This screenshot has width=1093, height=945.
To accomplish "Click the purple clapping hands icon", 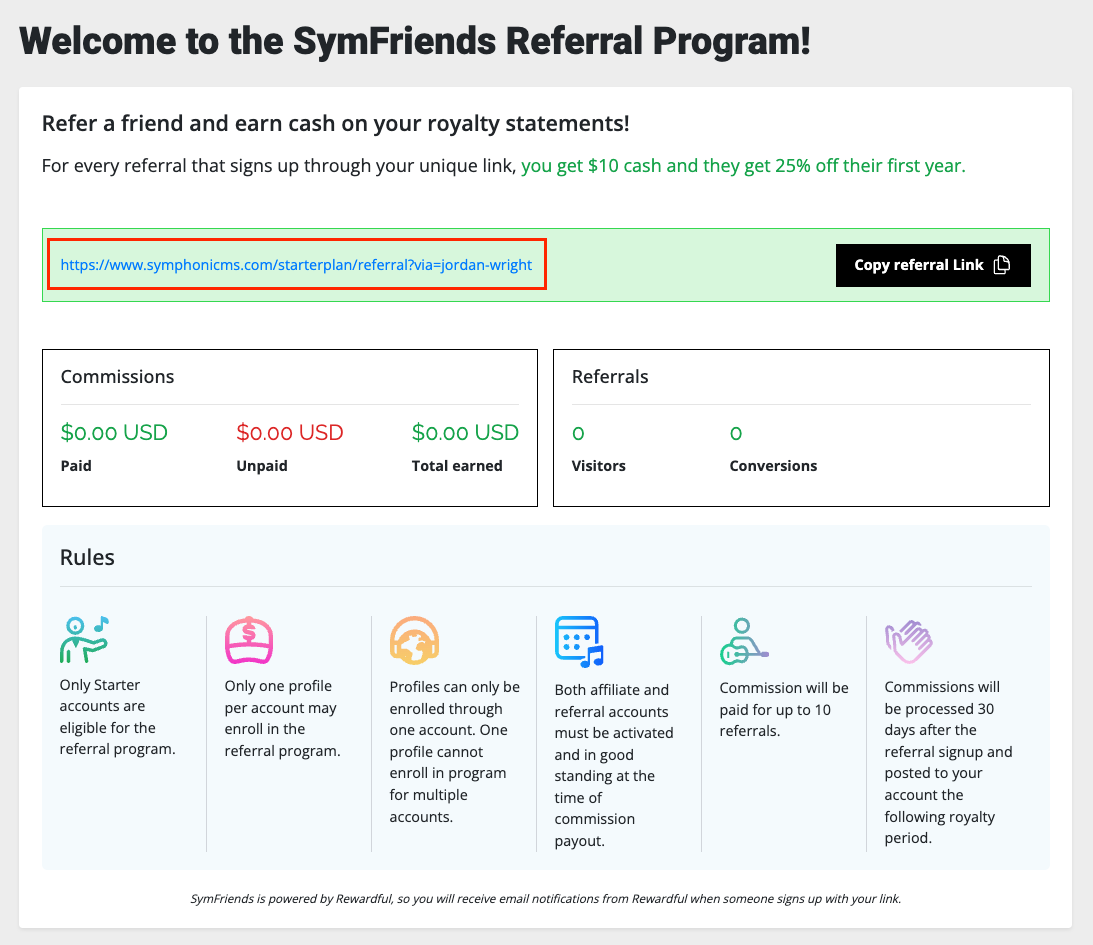I will [x=909, y=641].
